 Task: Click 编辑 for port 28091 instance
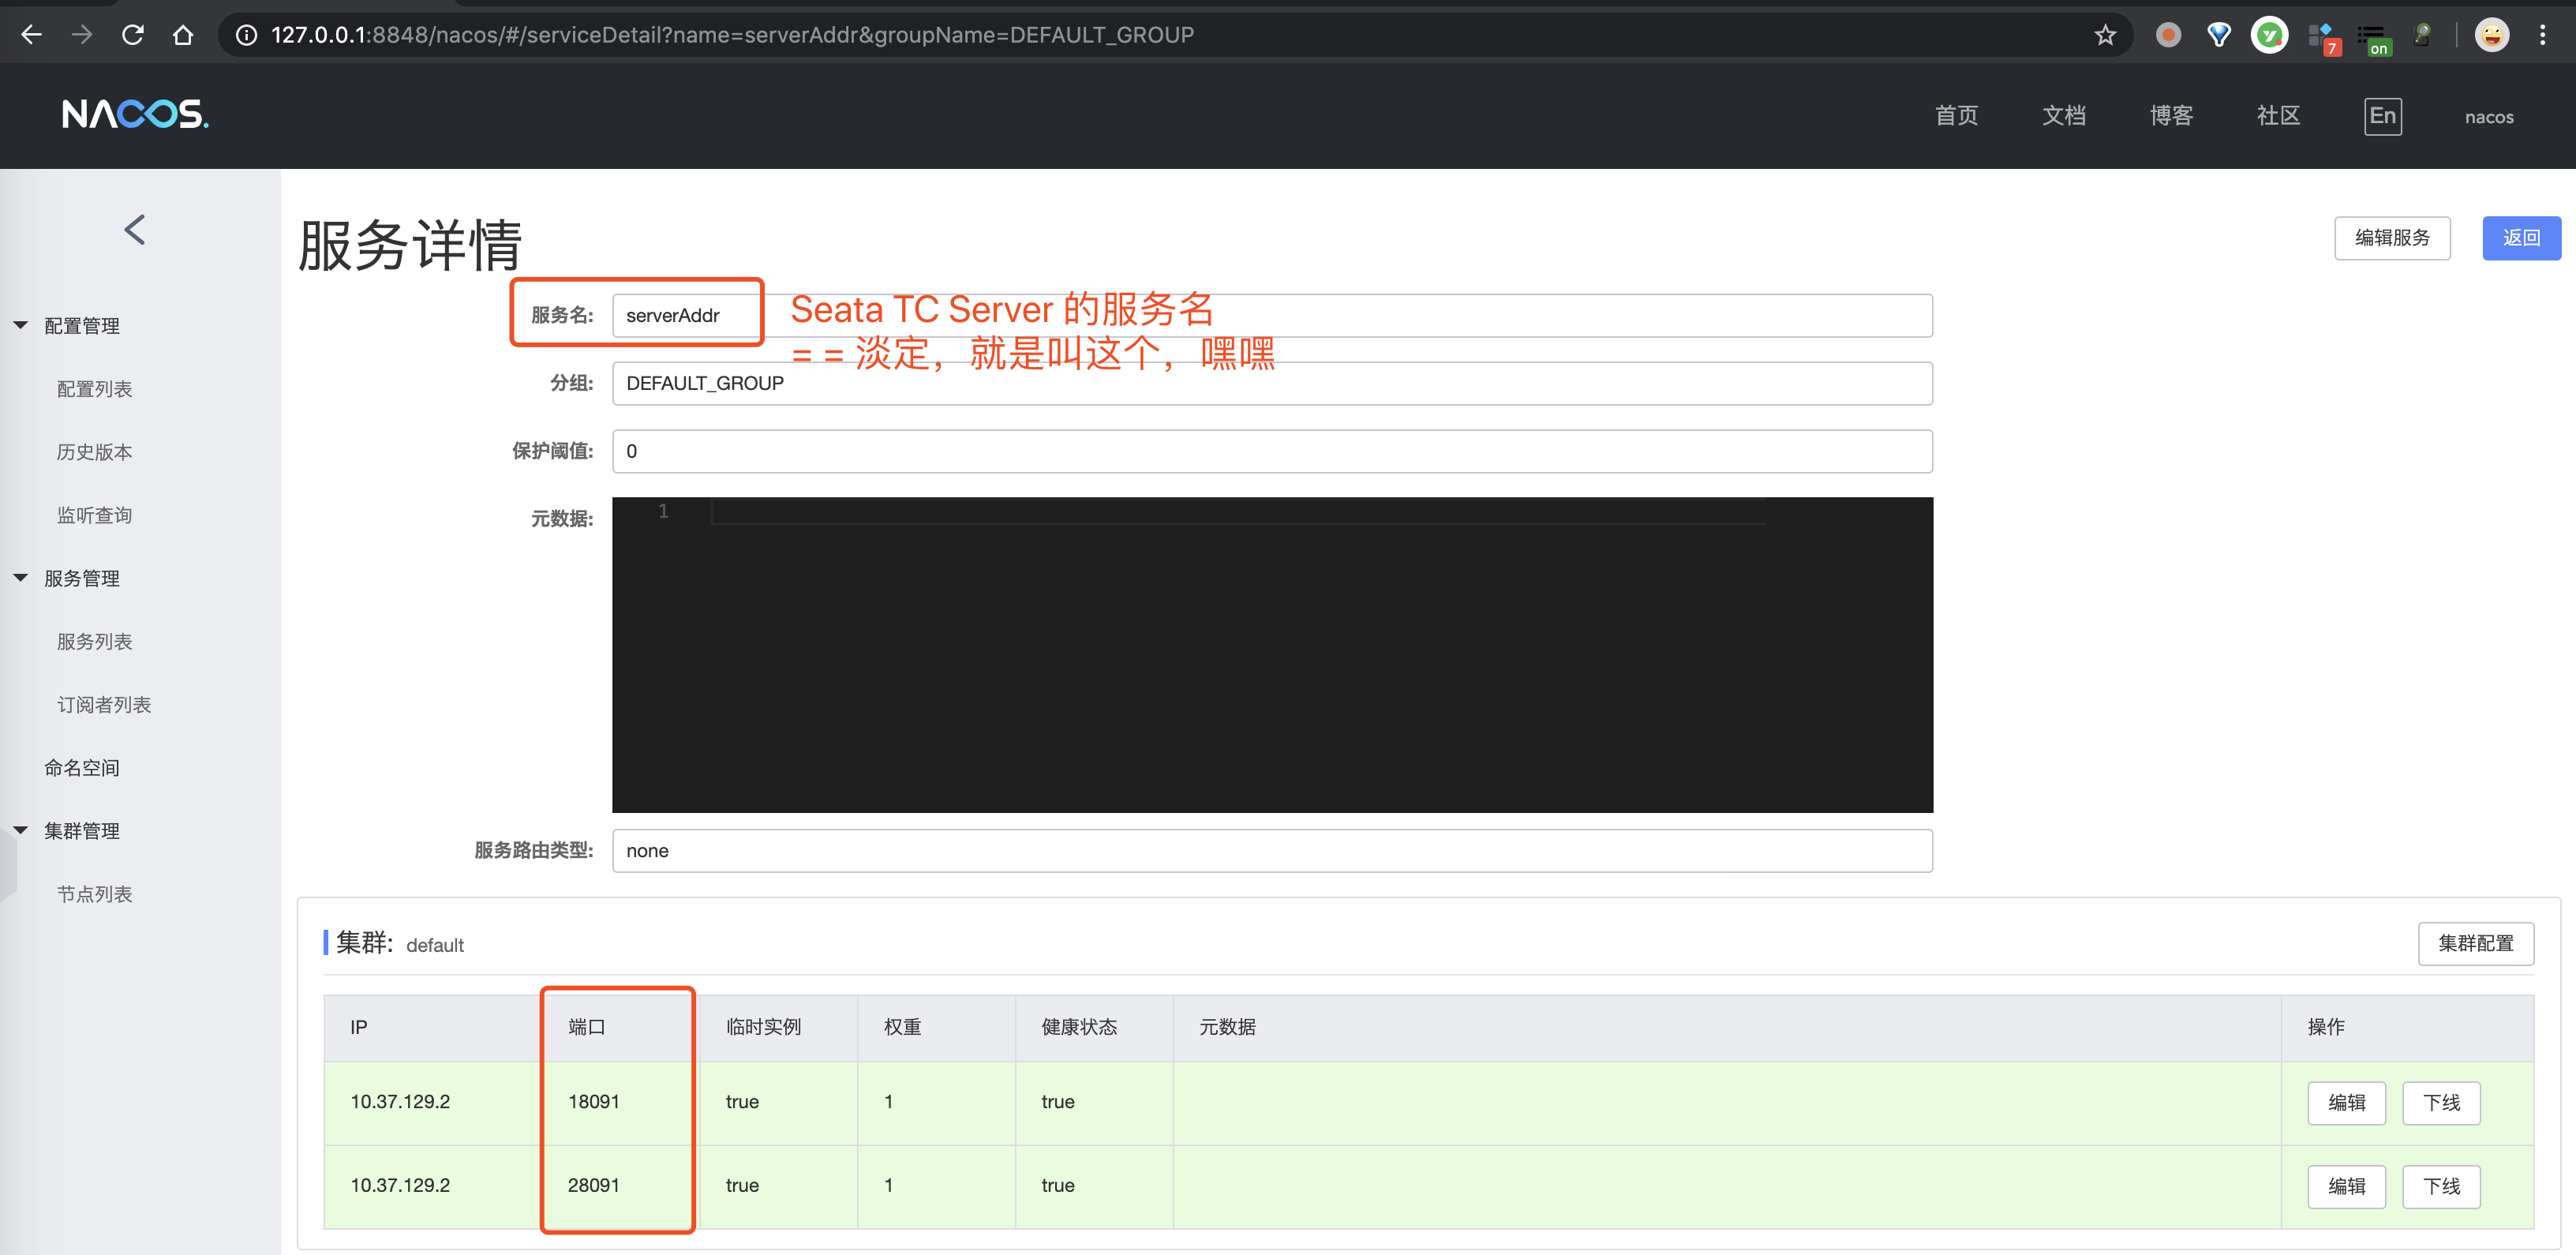pyautogui.click(x=2346, y=1187)
